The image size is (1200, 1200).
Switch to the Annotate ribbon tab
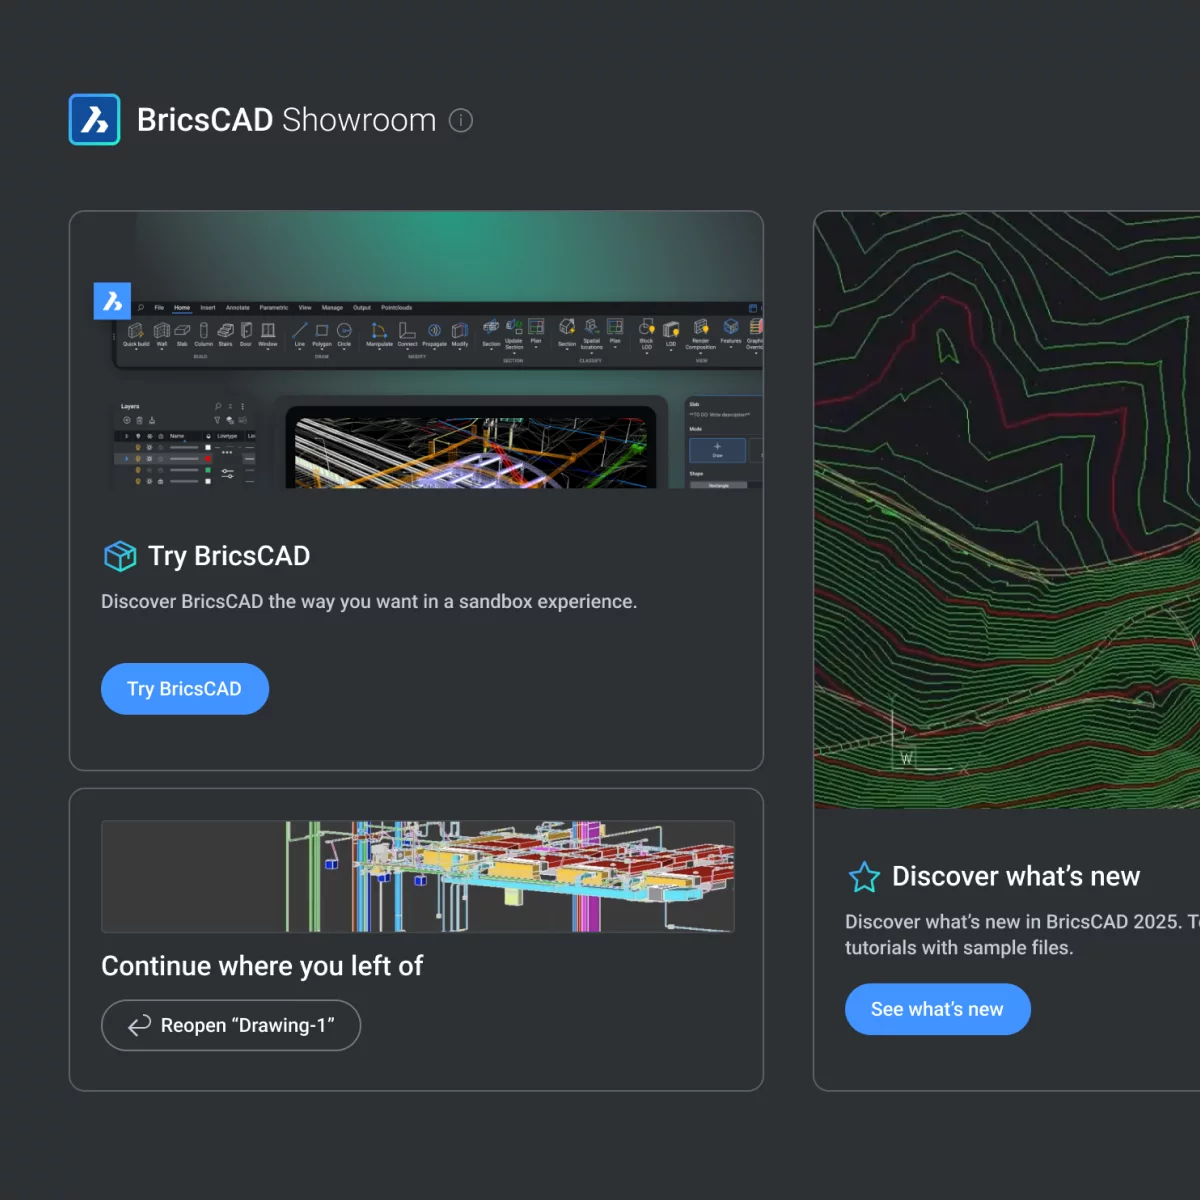tap(237, 308)
